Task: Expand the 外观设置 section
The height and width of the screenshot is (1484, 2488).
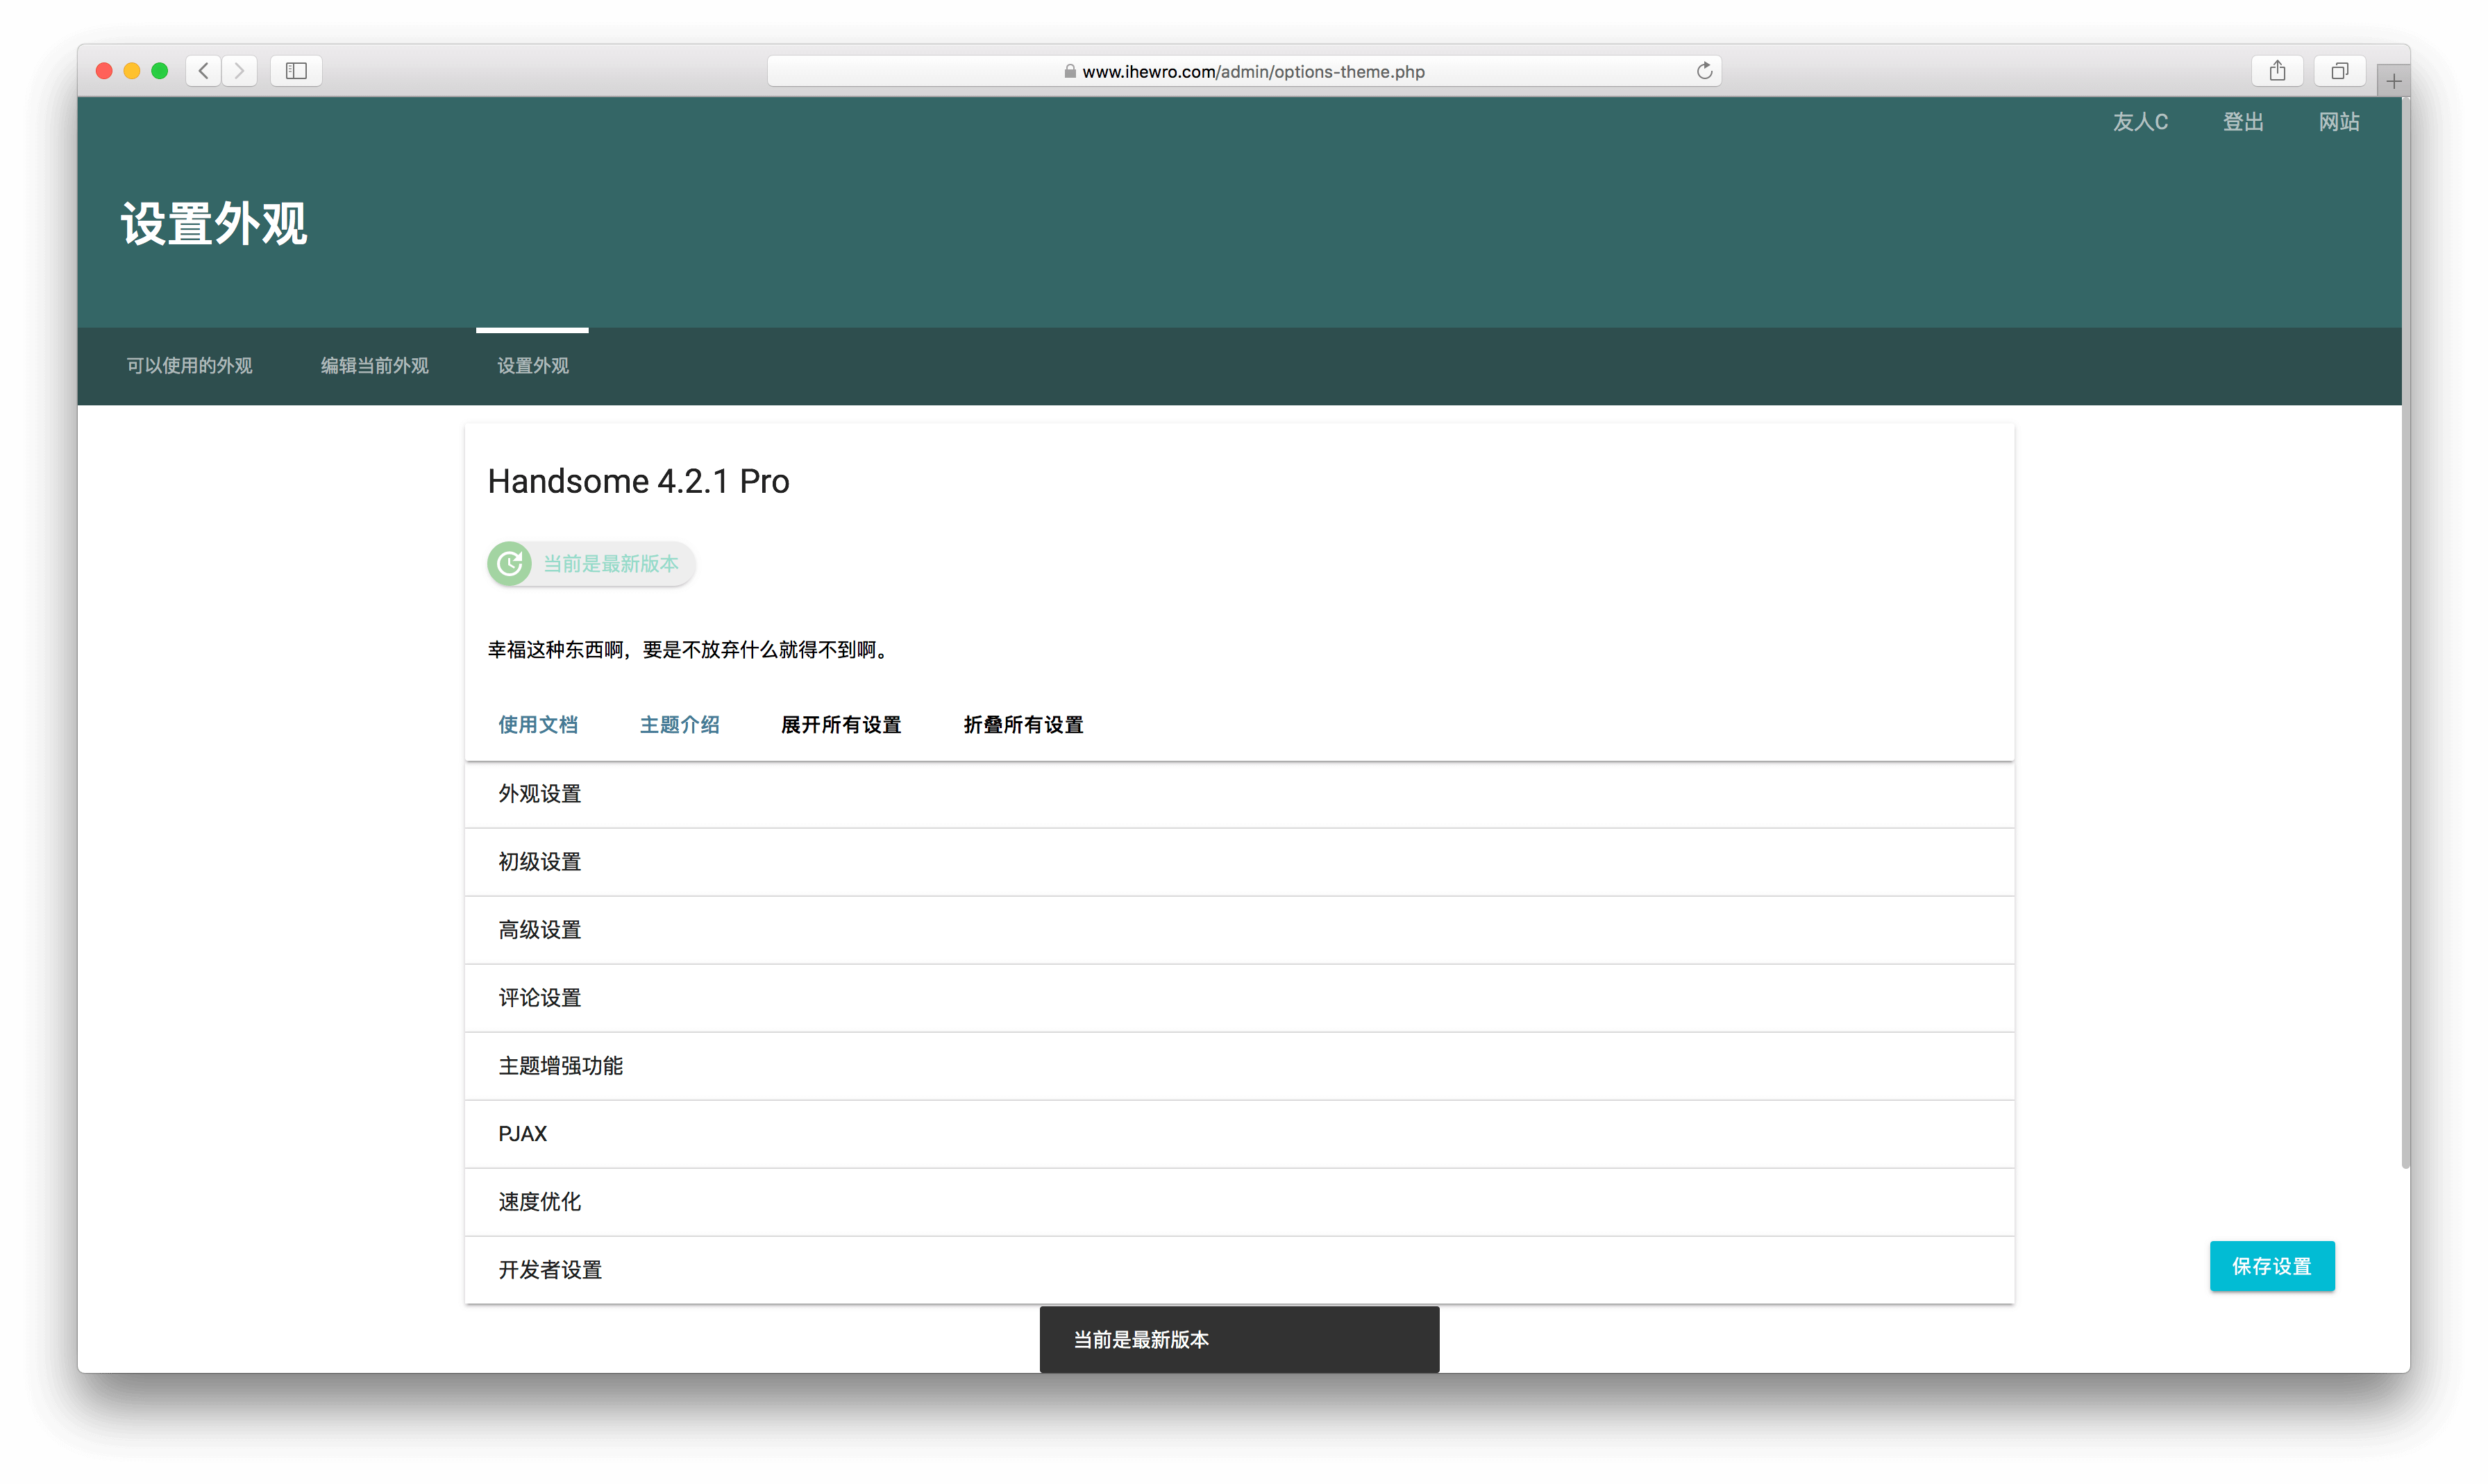Action: coord(1239,794)
